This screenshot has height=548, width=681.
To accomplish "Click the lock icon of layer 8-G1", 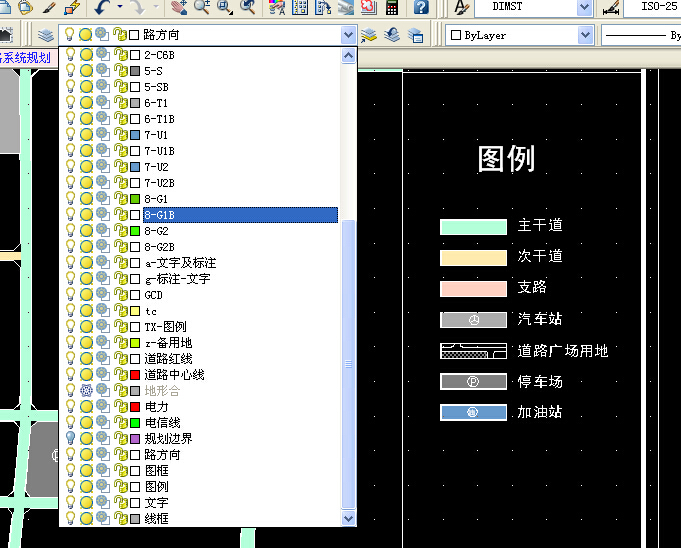I will pyautogui.click(x=120, y=199).
